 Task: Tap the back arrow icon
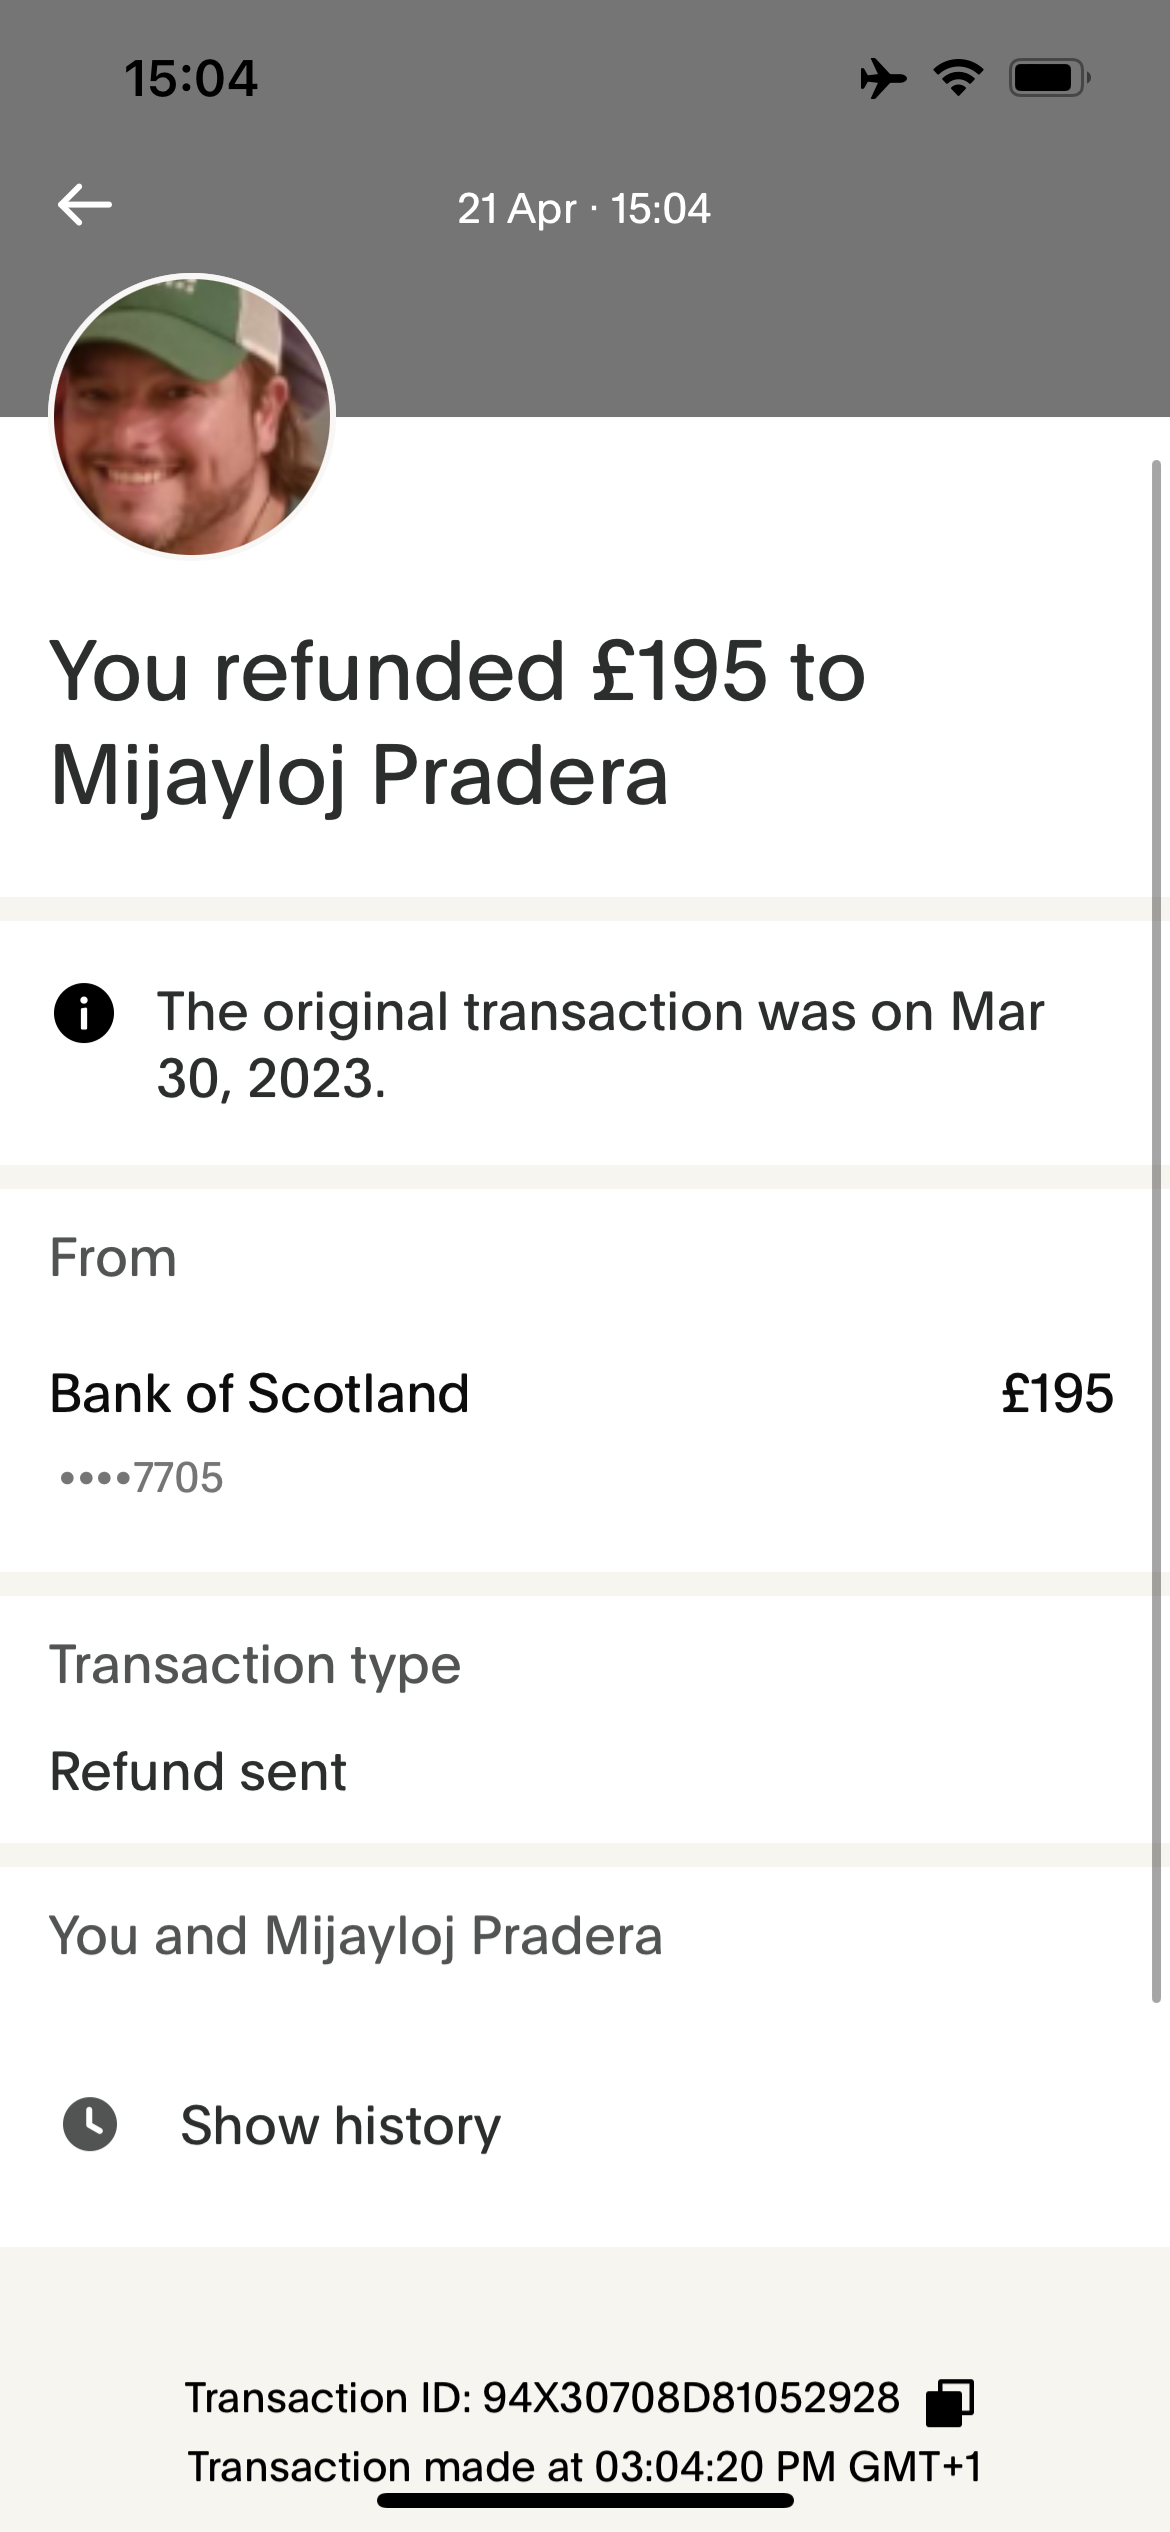(85, 205)
